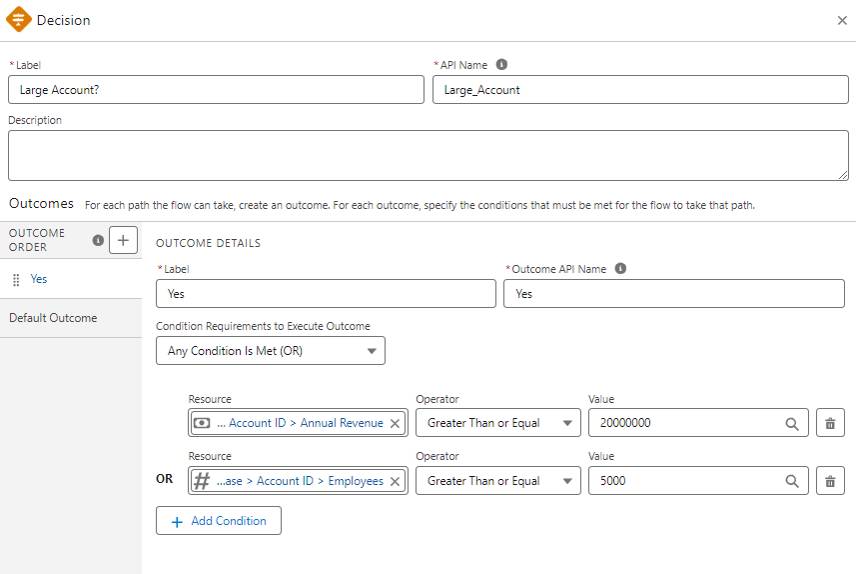Screen dimensions: 856x574
Task: Click the Value field containing 5000
Action: coord(698,481)
